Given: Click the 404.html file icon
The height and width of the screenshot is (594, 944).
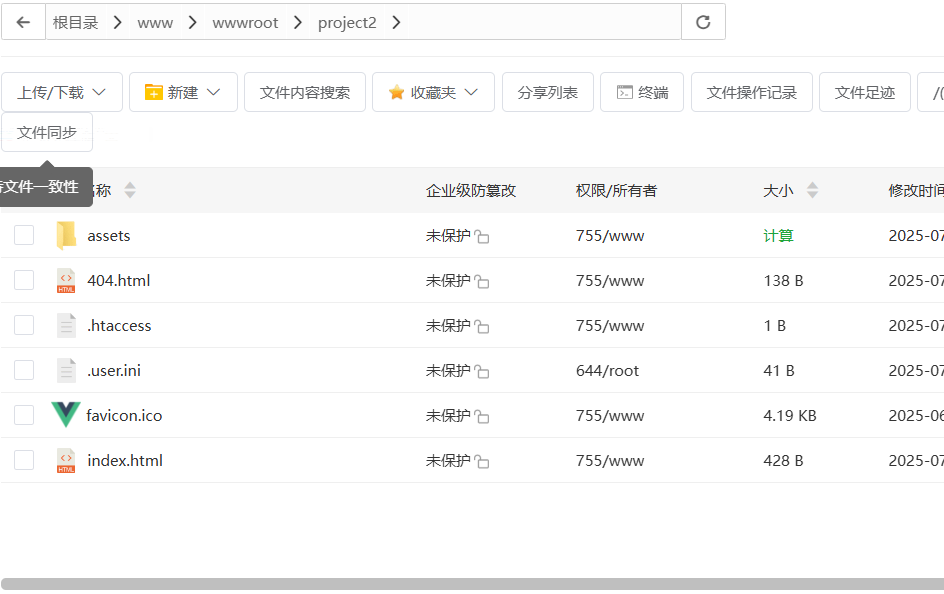Looking at the screenshot, I should tap(66, 280).
